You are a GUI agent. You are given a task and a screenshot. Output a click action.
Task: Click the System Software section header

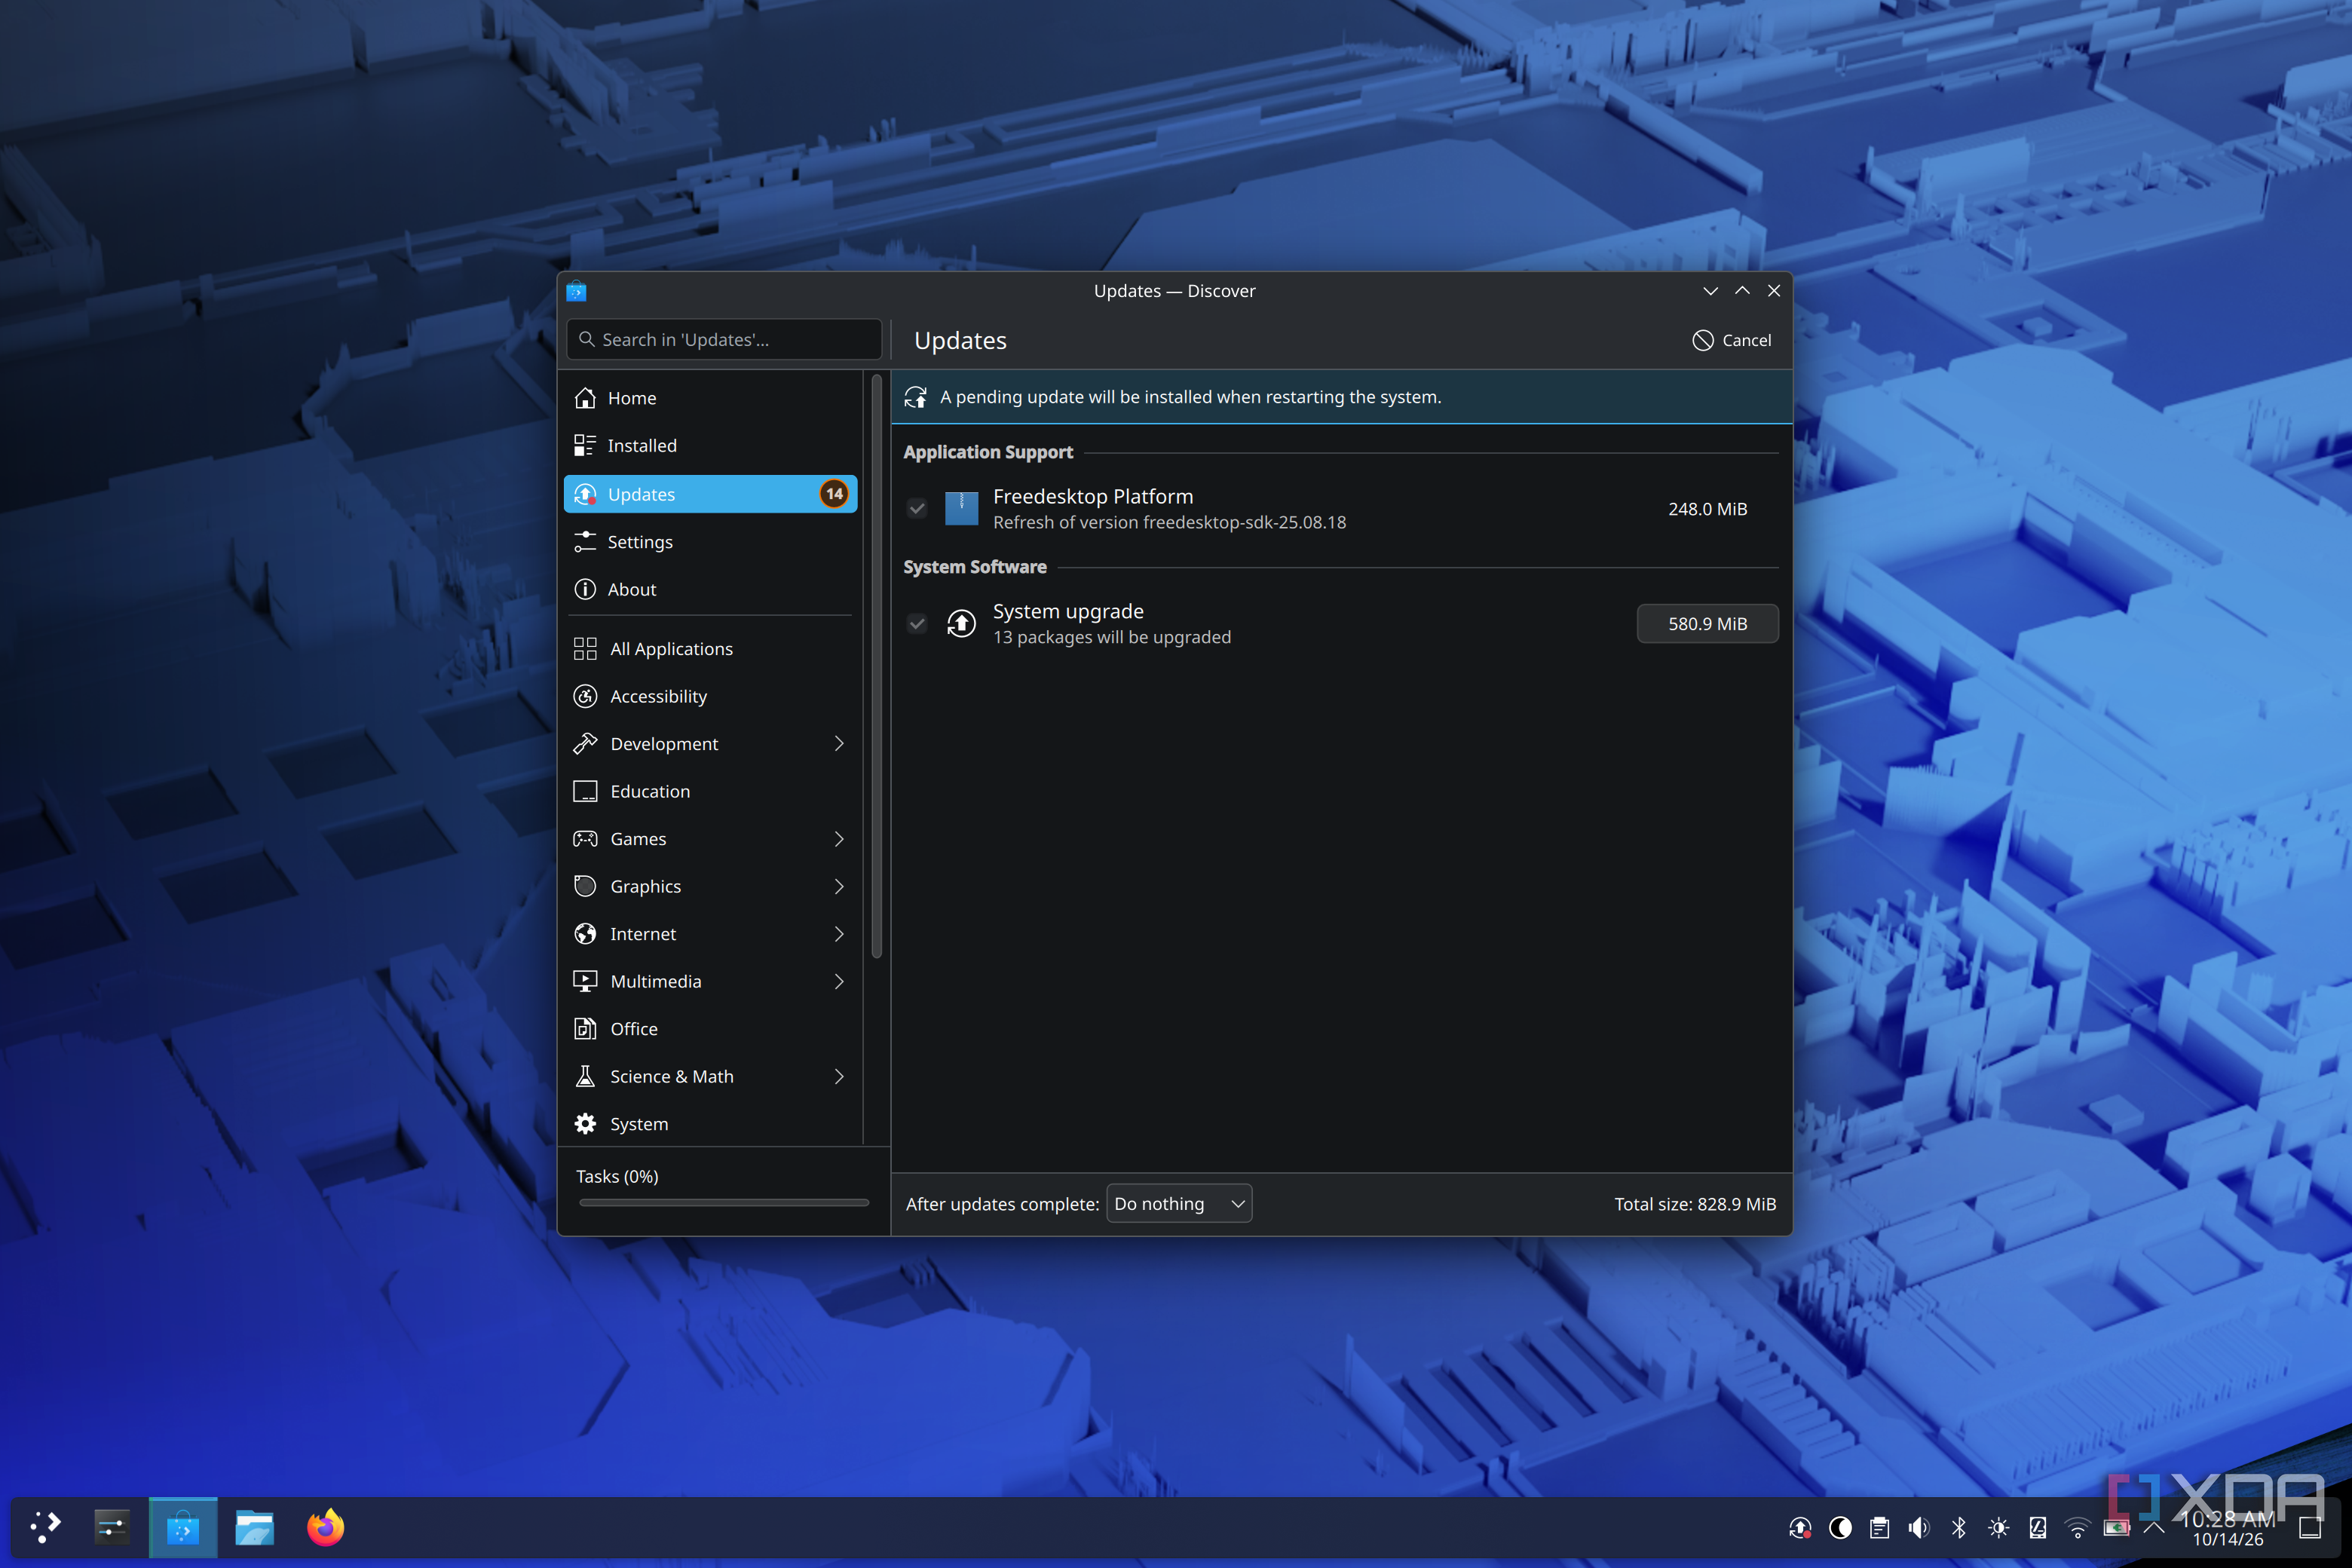point(975,567)
